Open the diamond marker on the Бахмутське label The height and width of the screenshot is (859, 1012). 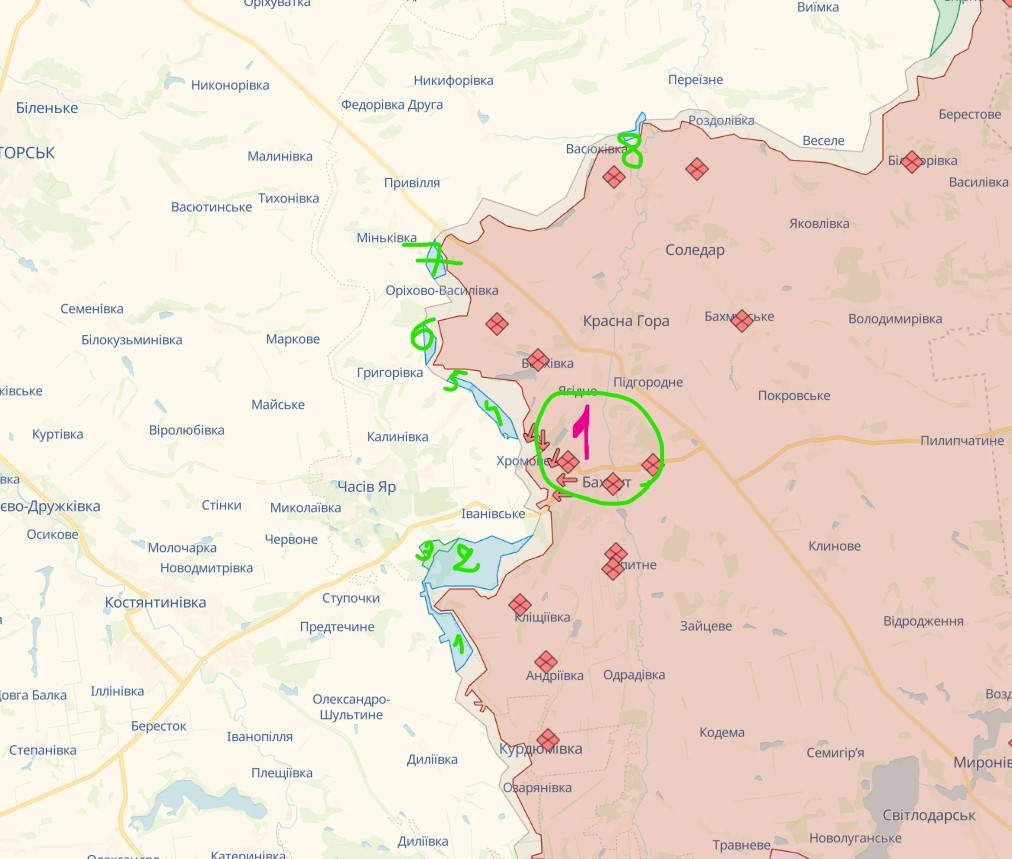pos(742,320)
